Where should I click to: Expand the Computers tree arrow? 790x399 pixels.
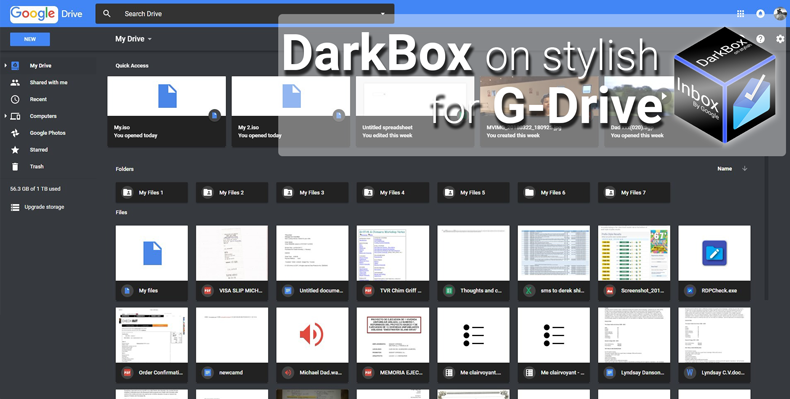6,116
